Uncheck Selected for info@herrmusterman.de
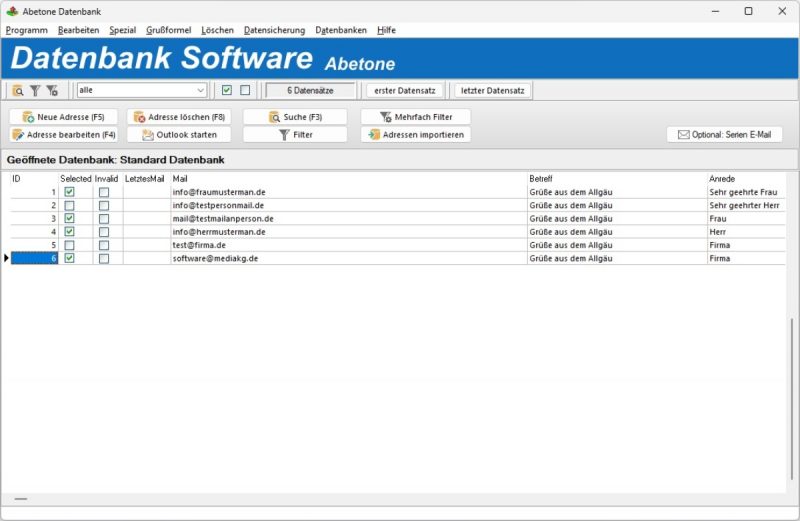 (x=69, y=232)
